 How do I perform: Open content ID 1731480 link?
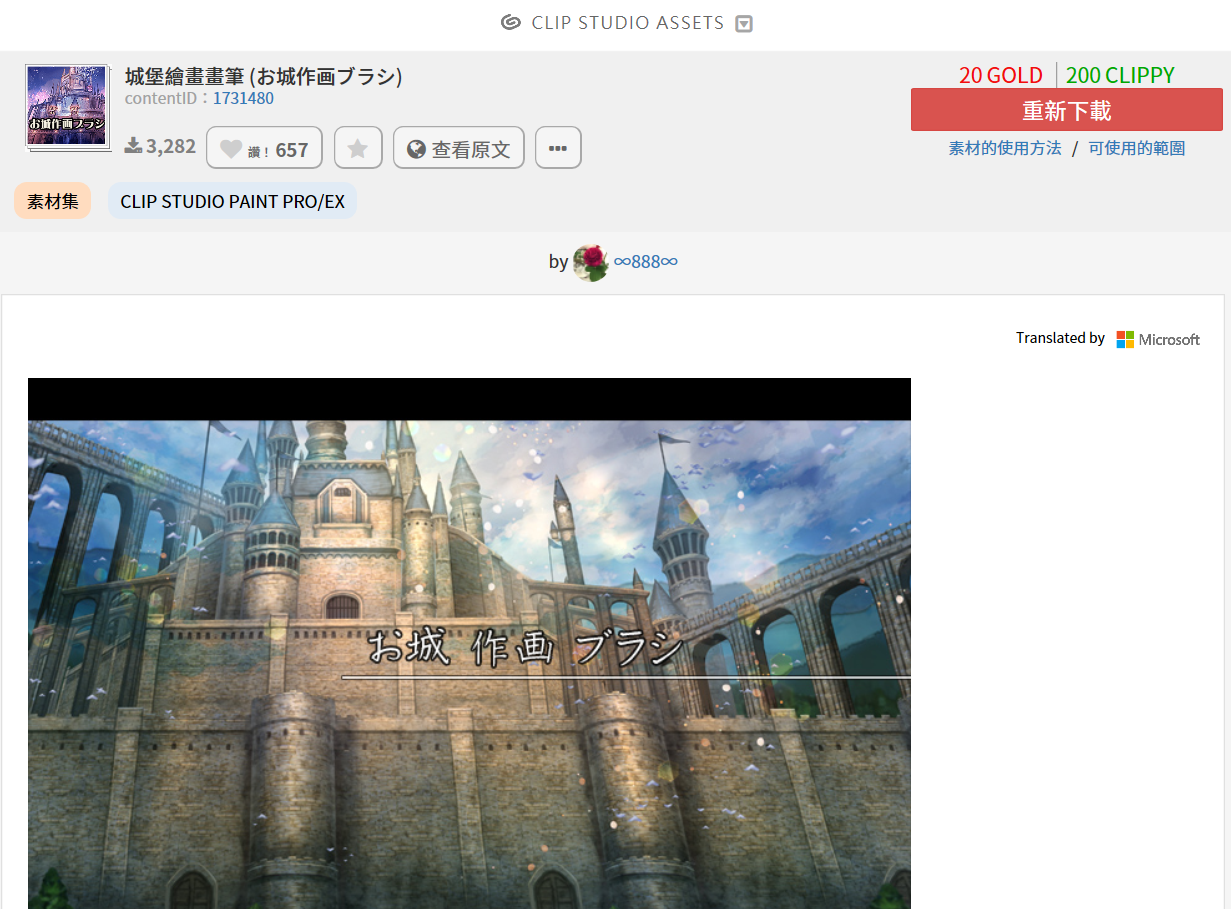pos(243,98)
